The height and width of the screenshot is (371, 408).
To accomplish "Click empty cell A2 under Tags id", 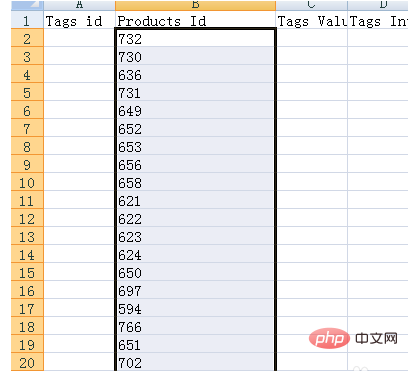I will (79, 39).
